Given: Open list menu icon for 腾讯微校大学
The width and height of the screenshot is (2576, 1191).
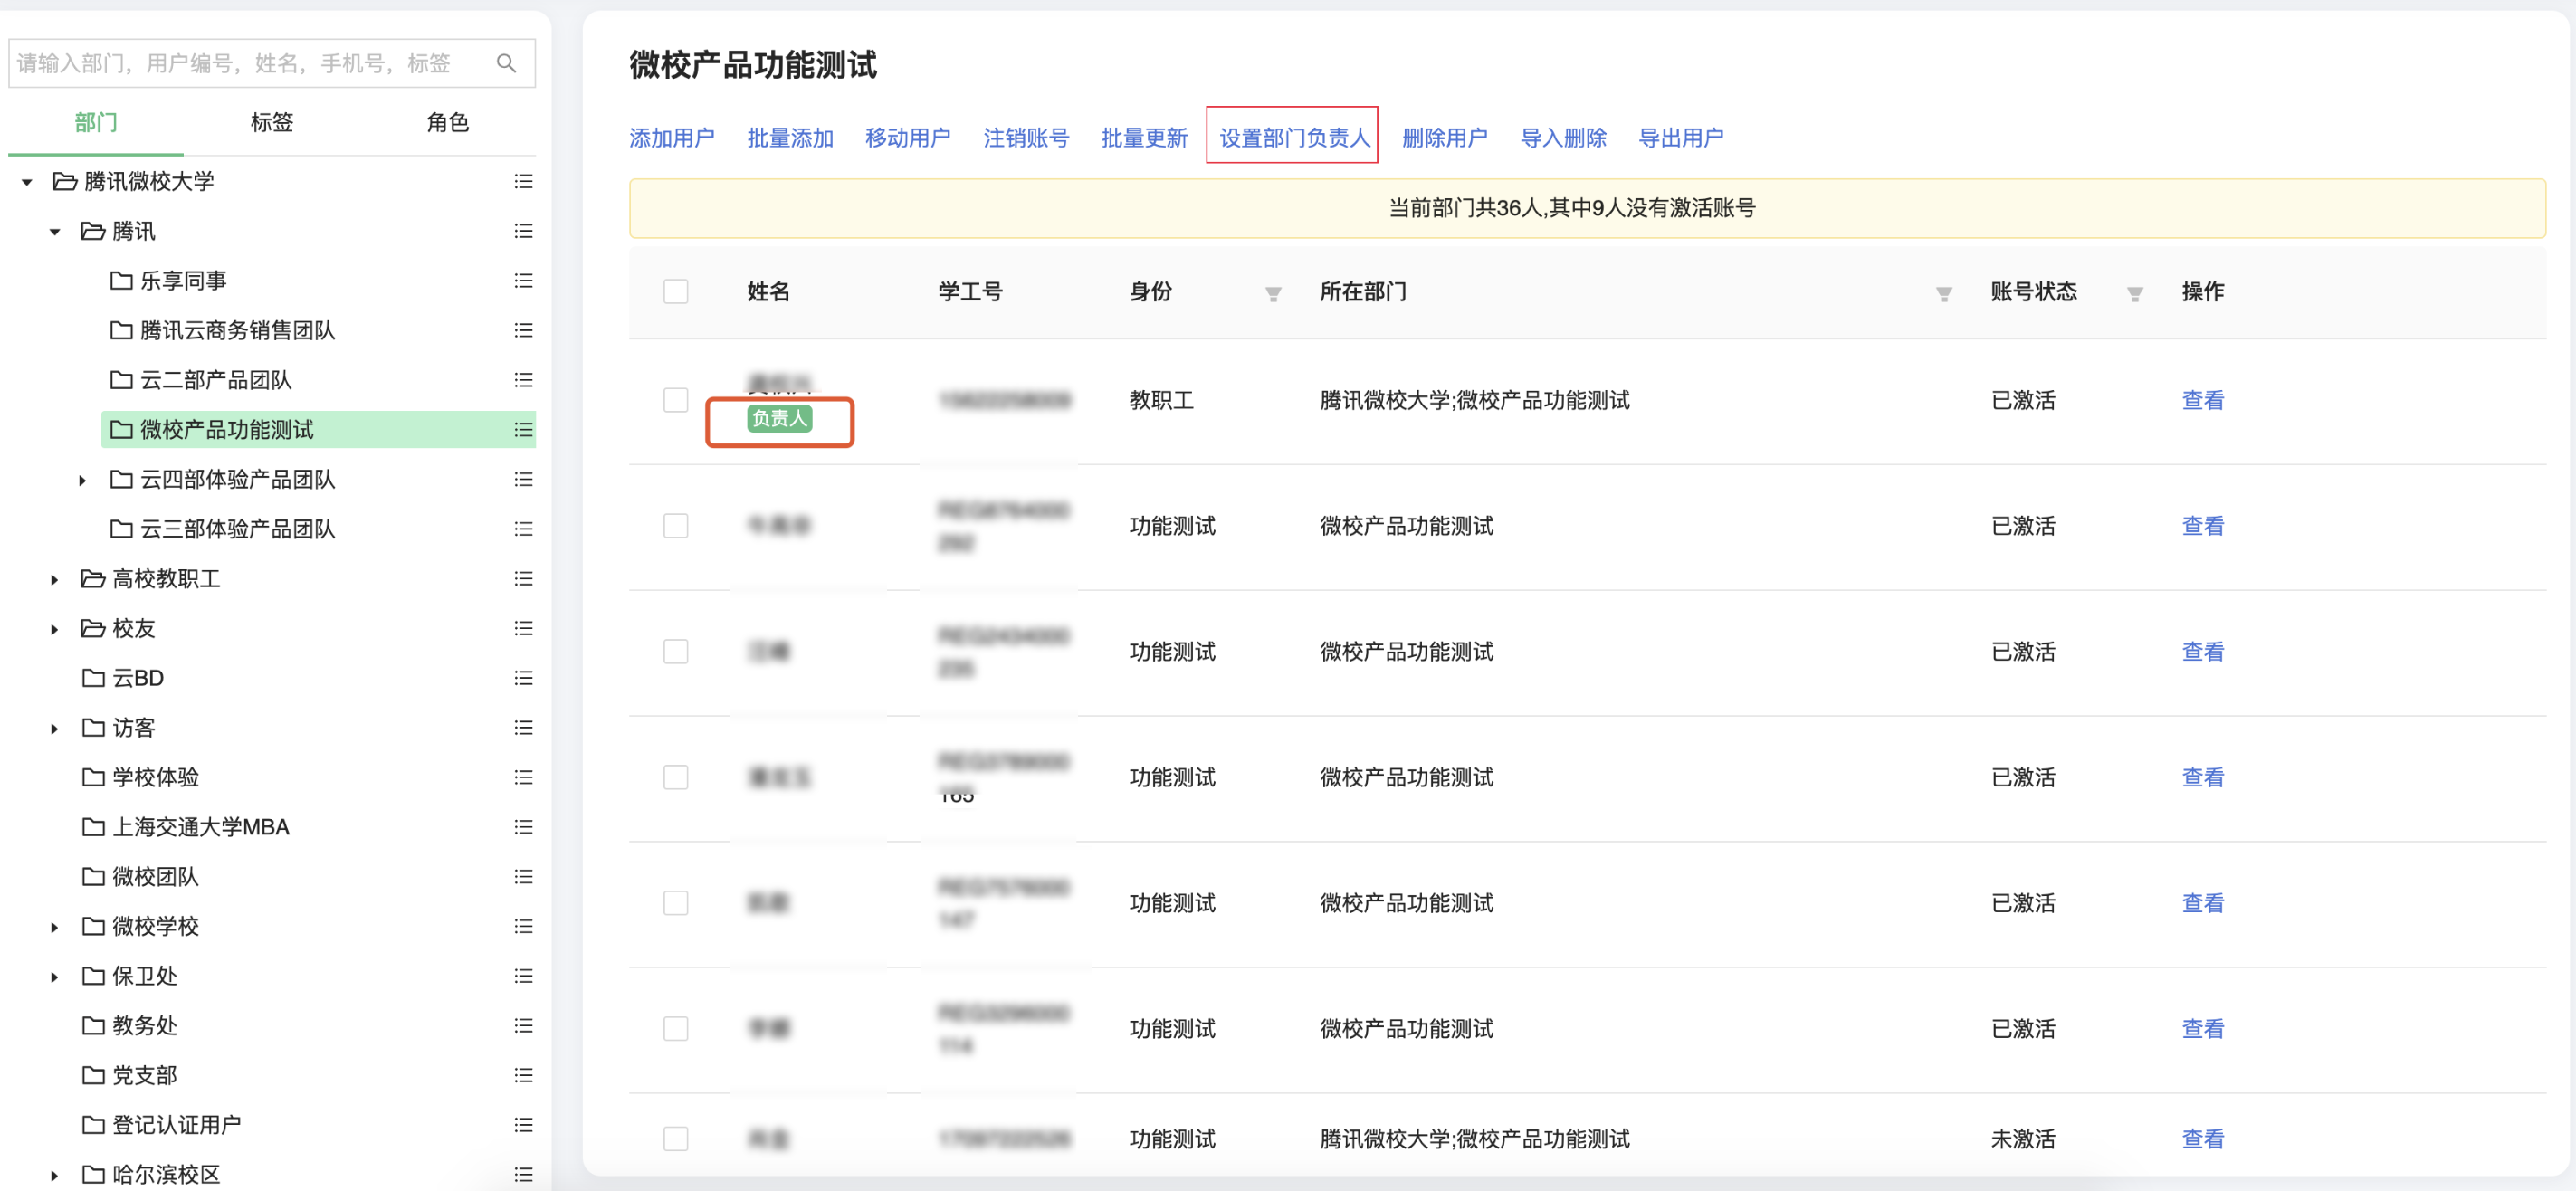Looking at the screenshot, I should [523, 182].
